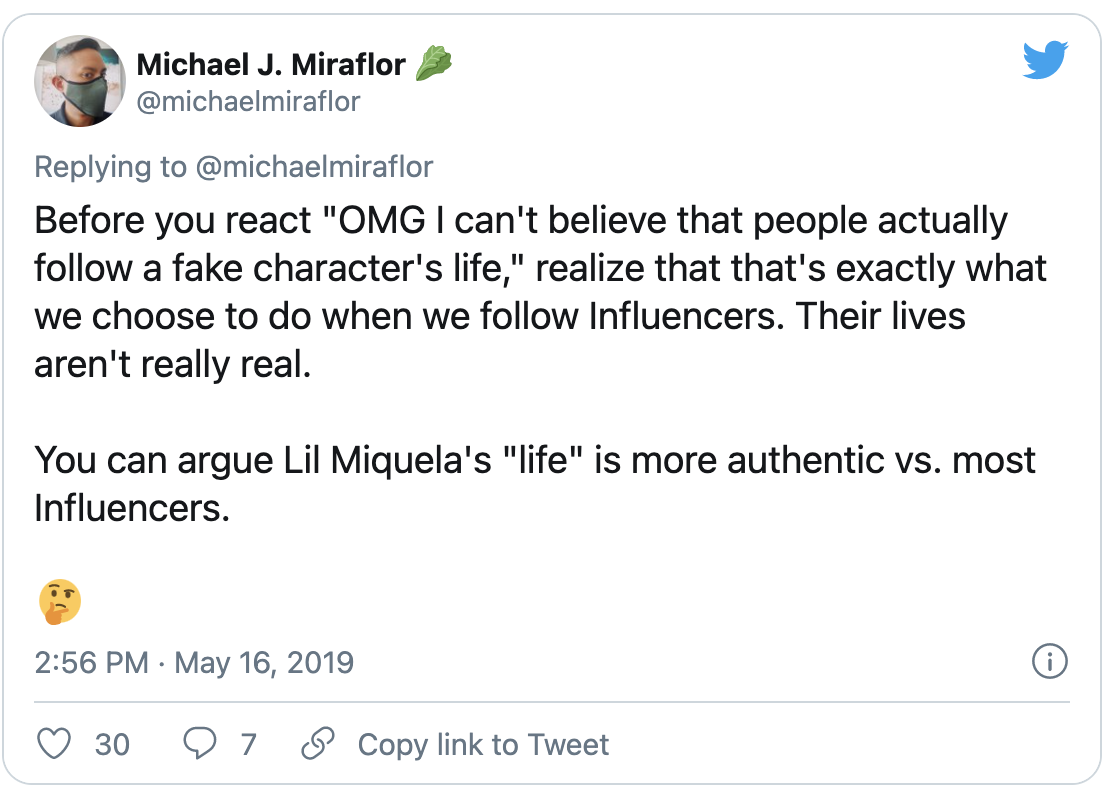This screenshot has height=794, width=1120.
Task: Click the @michaelmiraflor handle under the name
Action: 248,101
